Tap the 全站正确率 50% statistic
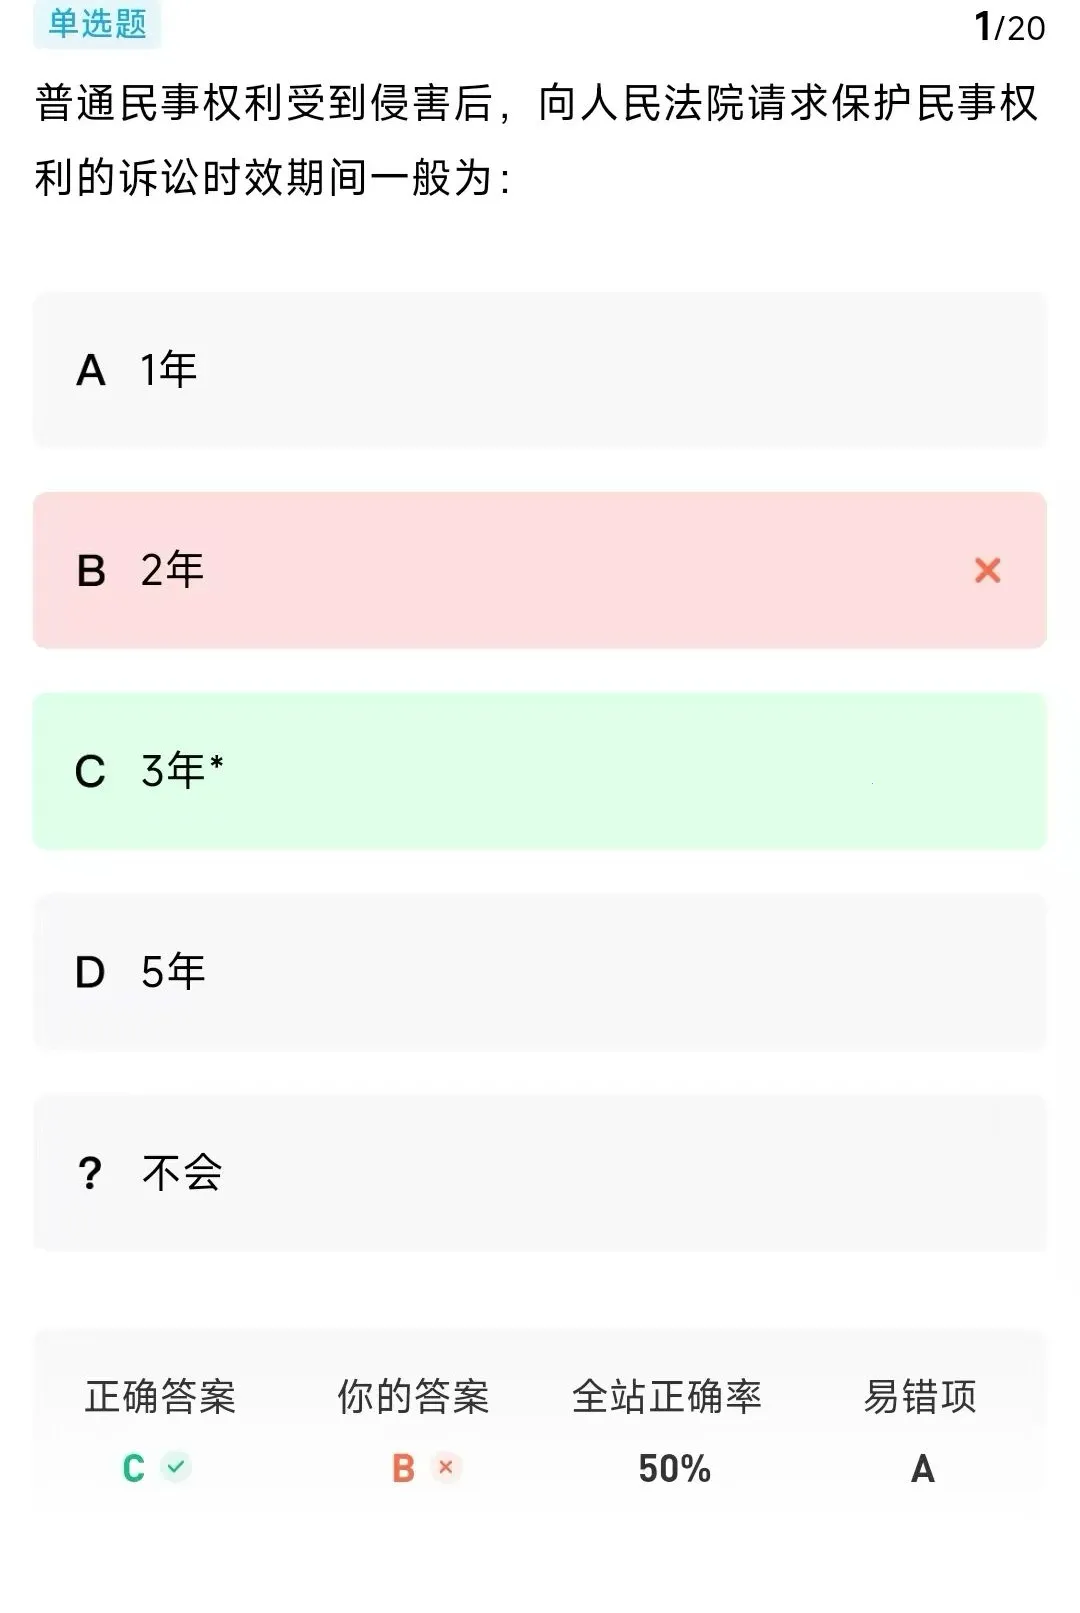 (667, 1432)
